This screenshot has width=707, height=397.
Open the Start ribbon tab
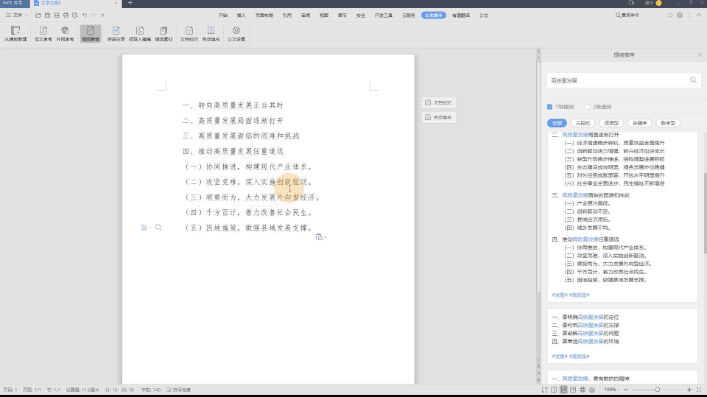coord(223,15)
